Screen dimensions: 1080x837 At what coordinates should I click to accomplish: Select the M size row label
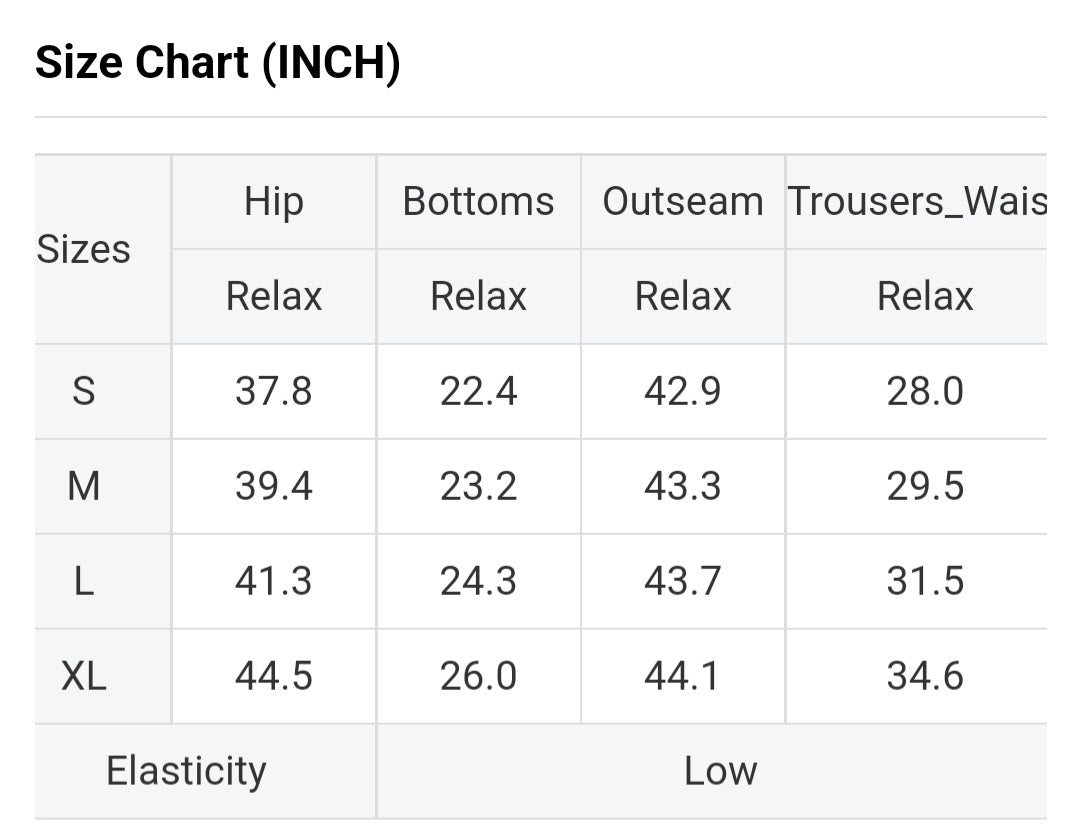click(x=84, y=486)
